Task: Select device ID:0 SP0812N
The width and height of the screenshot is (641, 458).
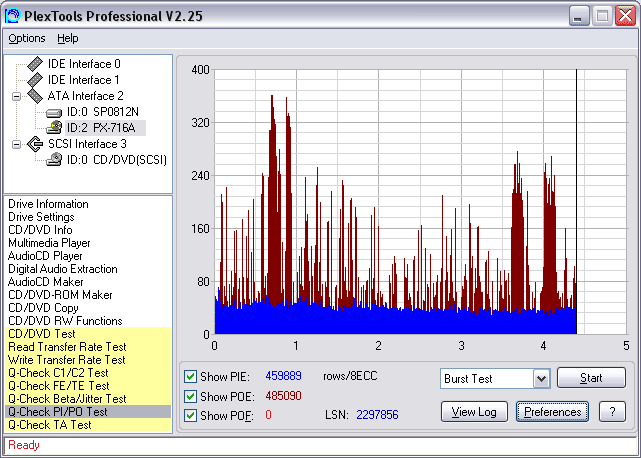Action: (x=103, y=112)
